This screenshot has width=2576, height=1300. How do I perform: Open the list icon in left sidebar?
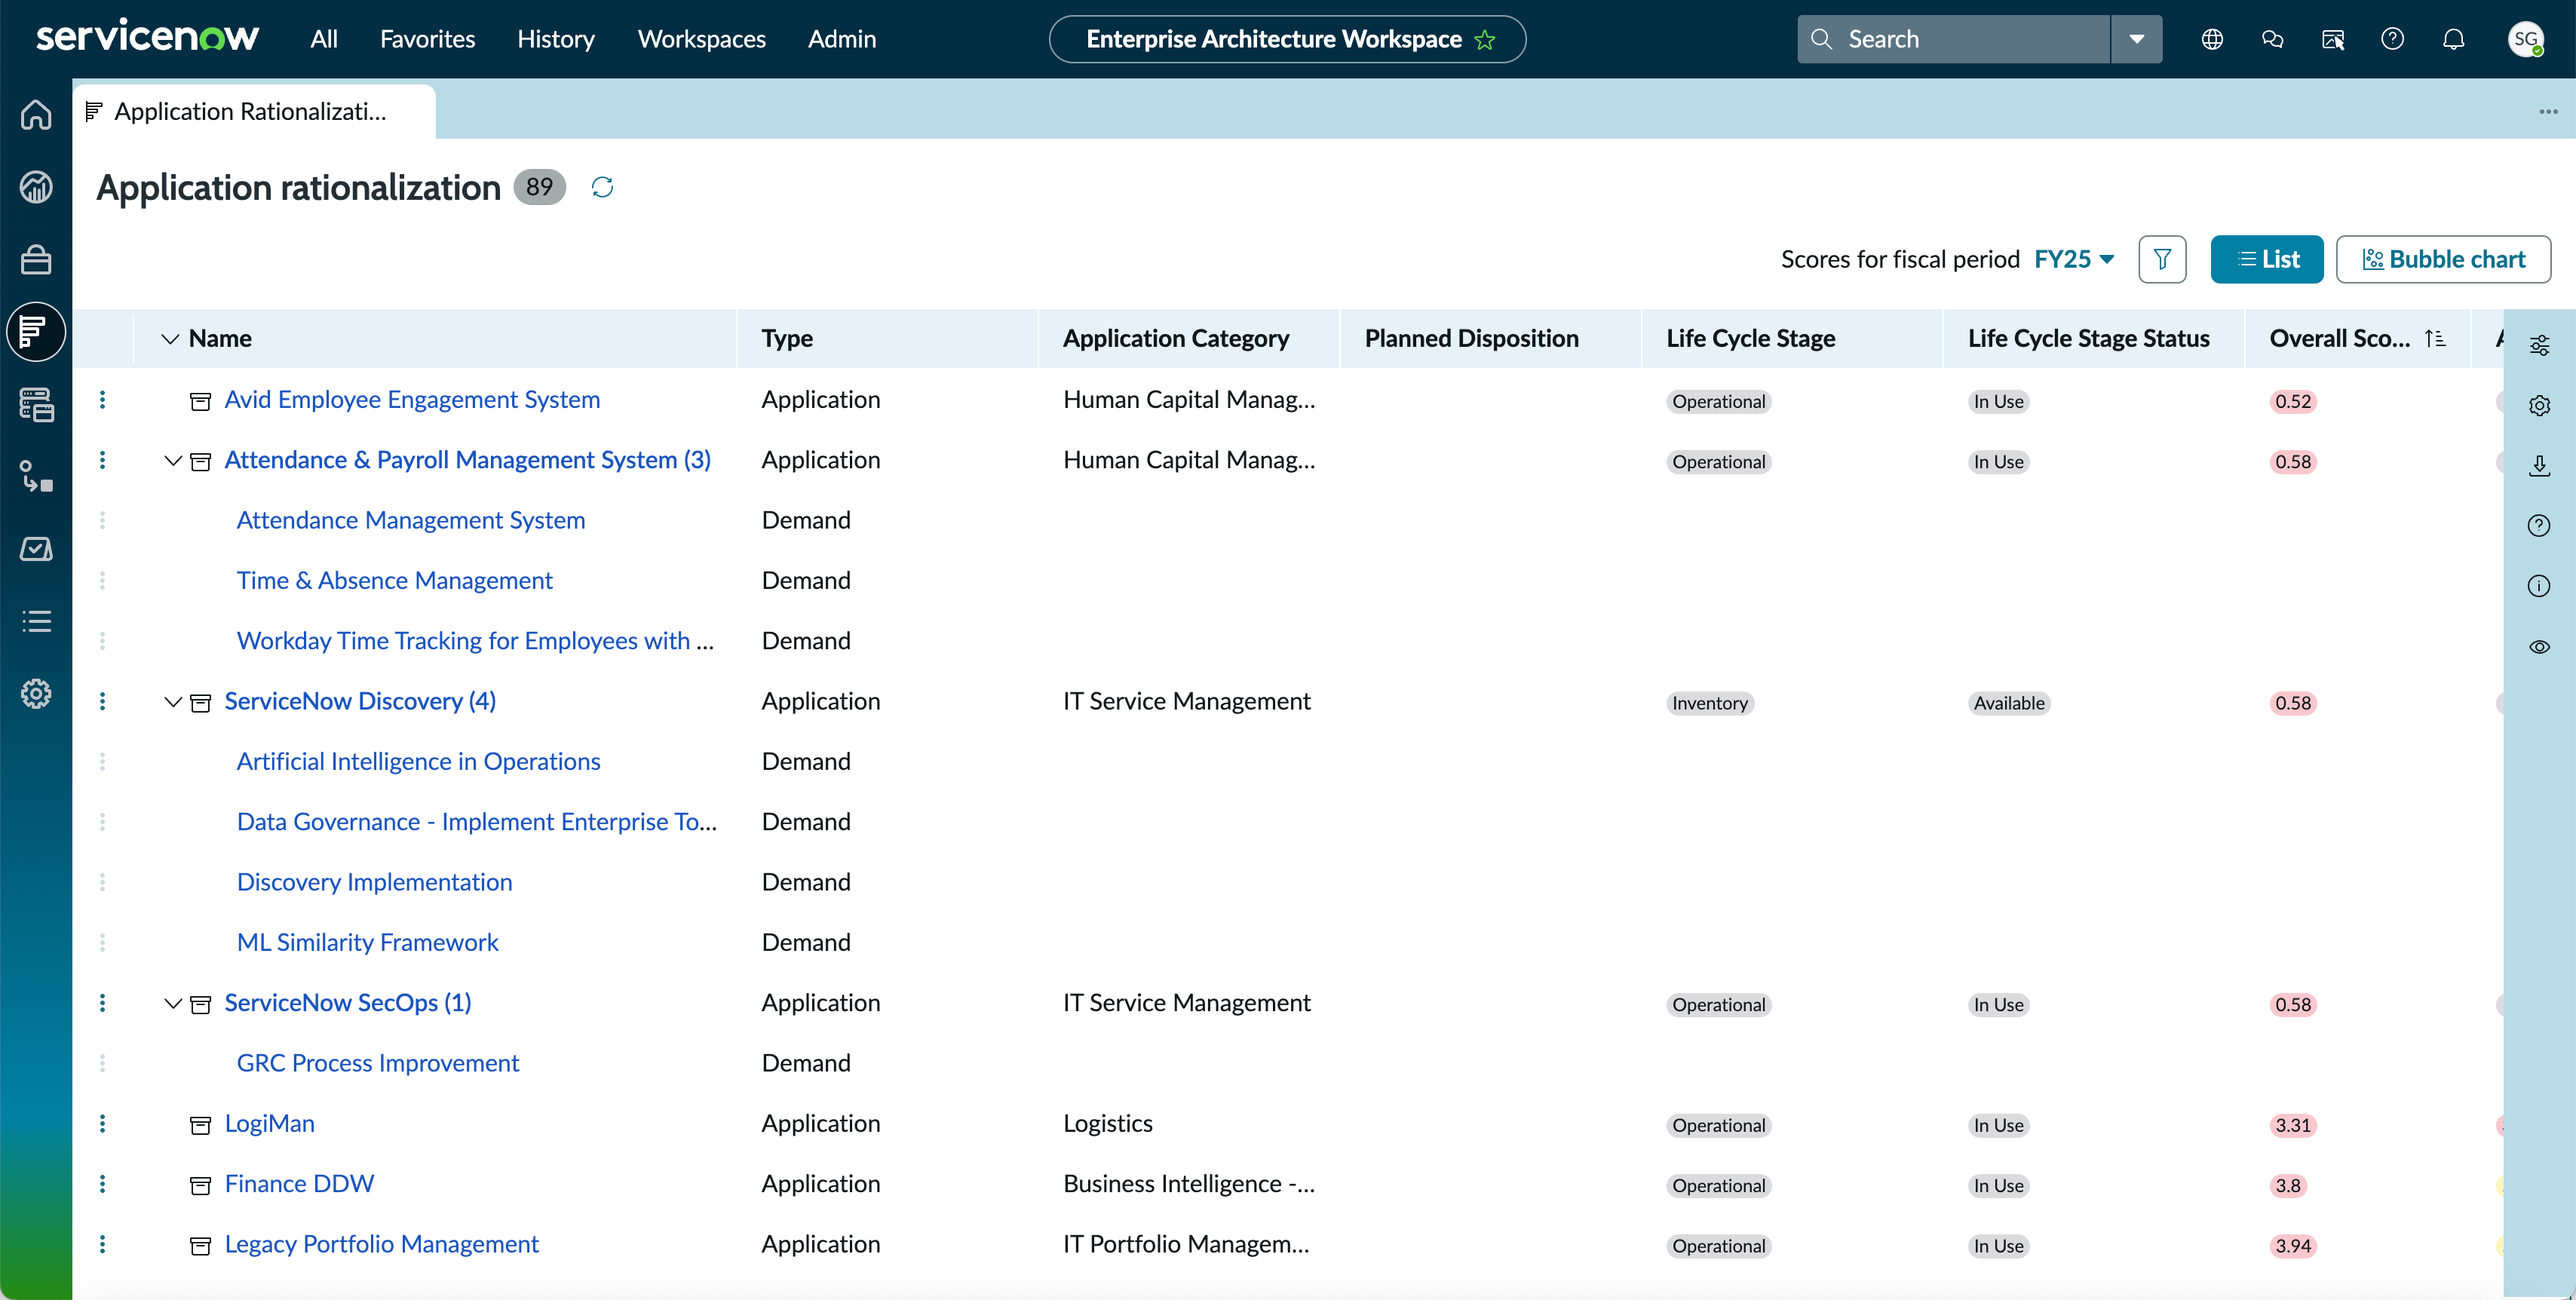(x=36, y=621)
